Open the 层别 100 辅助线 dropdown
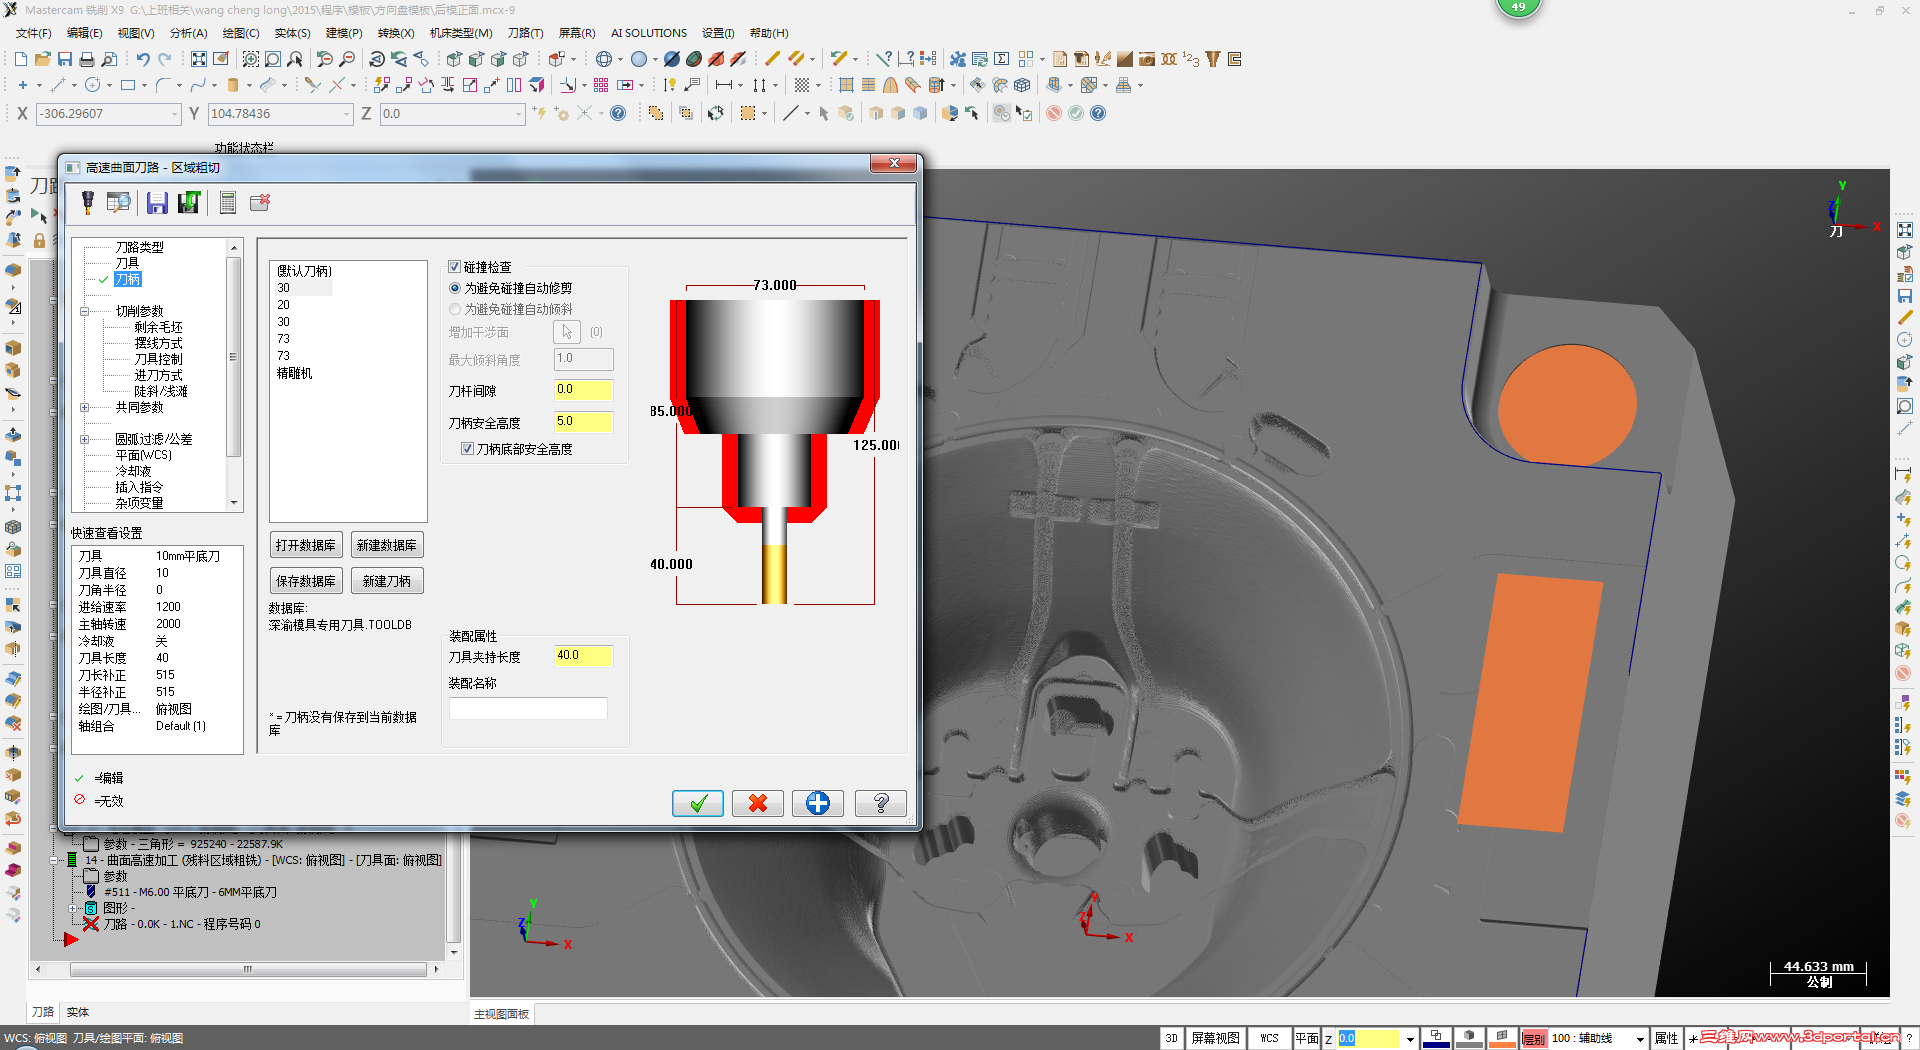Screen dimensions: 1920x1050 (1640, 1039)
